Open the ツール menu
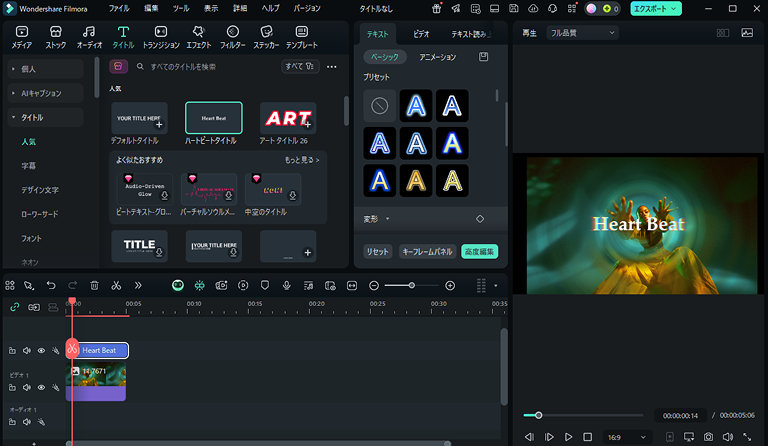The width and height of the screenshot is (768, 446). point(181,8)
